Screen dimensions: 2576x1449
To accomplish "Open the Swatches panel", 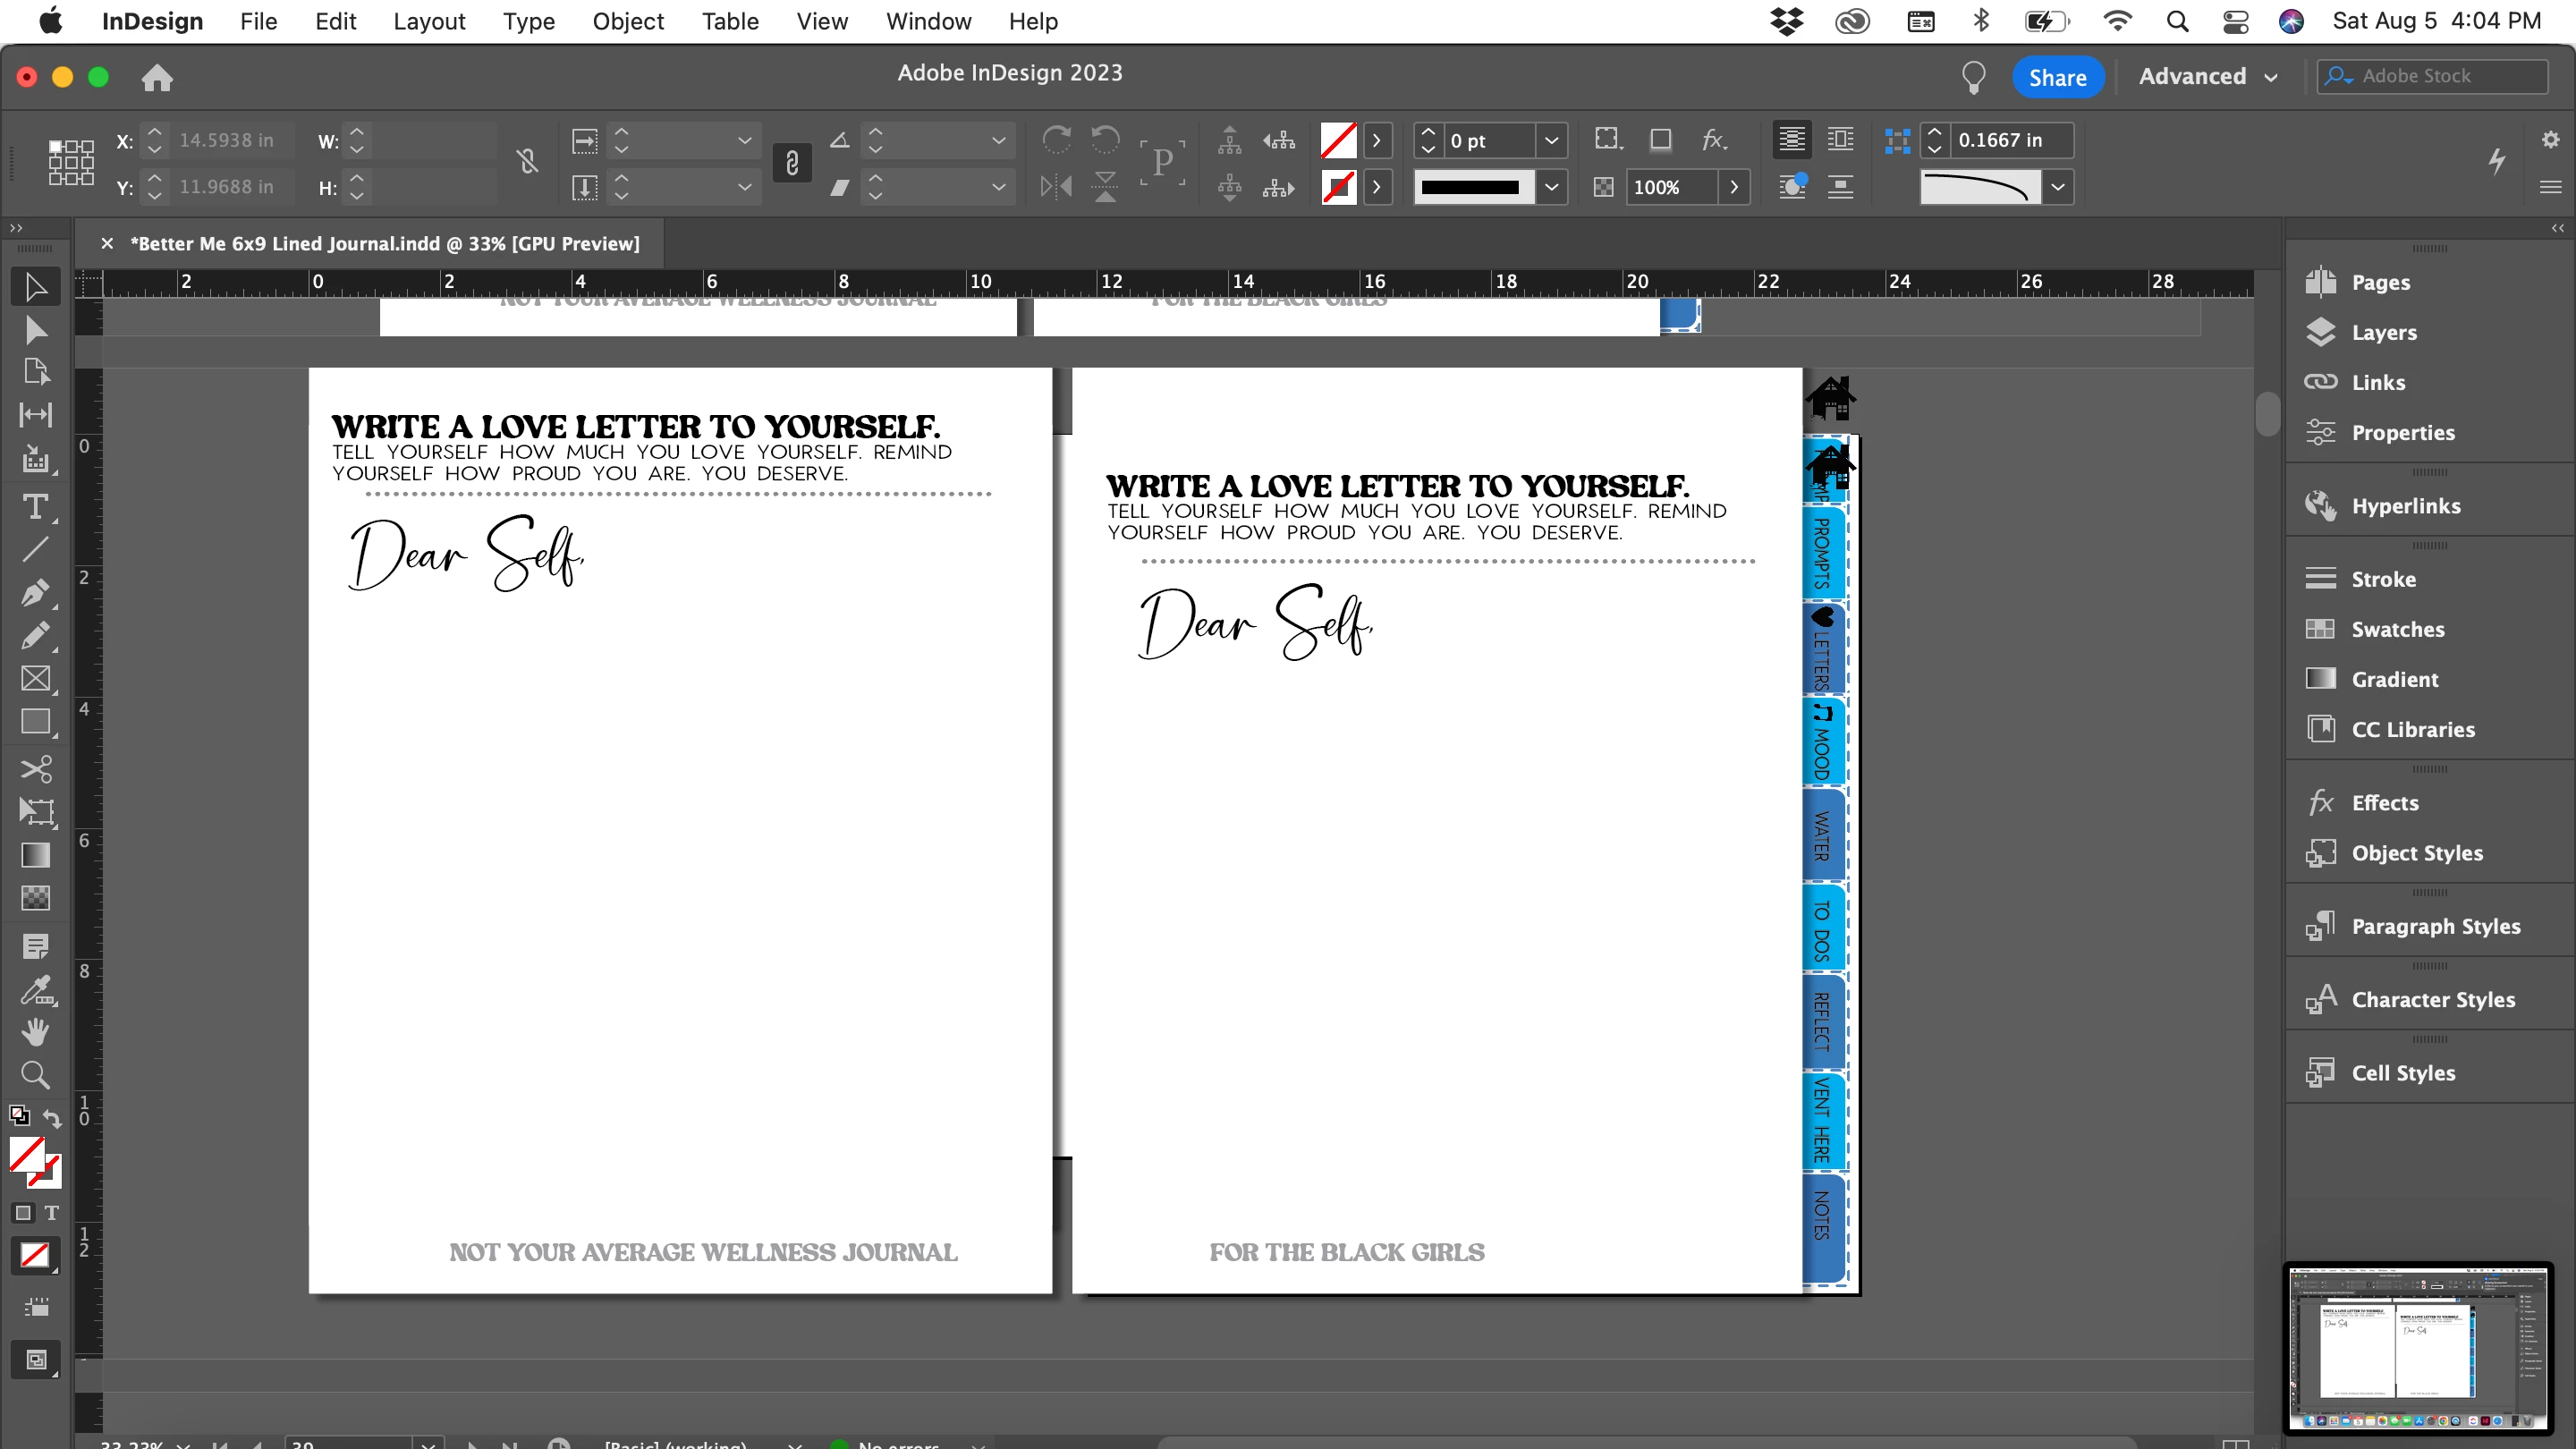I will click(x=2397, y=629).
